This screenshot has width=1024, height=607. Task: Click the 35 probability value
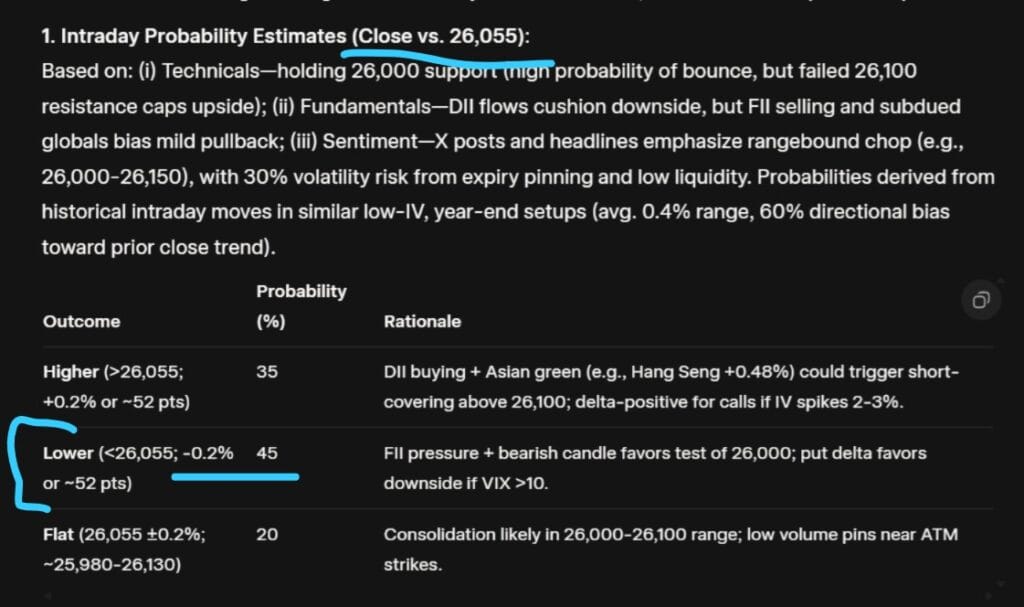pyautogui.click(x=267, y=372)
